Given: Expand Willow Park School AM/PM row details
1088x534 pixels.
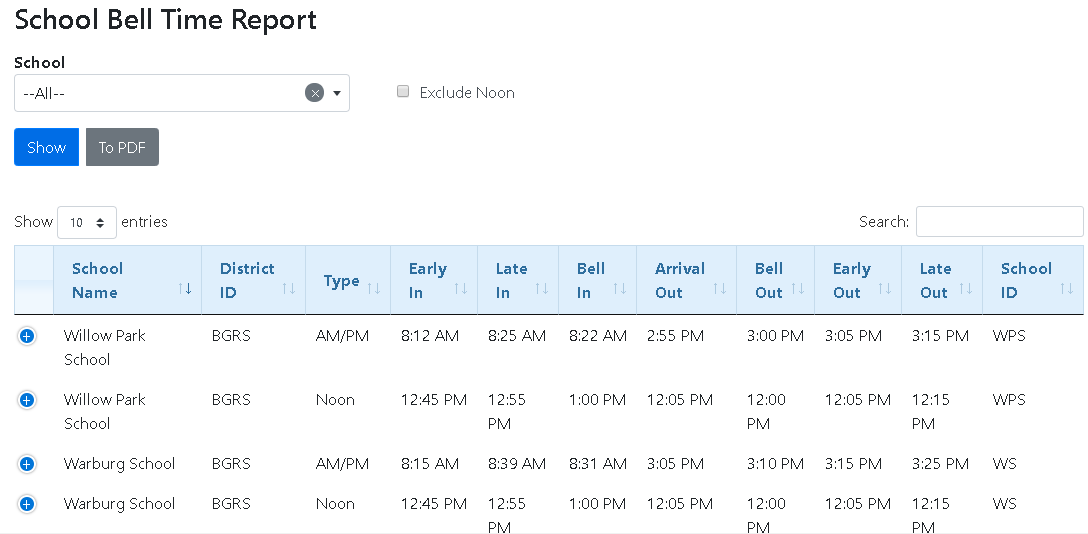Looking at the screenshot, I should 27,336.
